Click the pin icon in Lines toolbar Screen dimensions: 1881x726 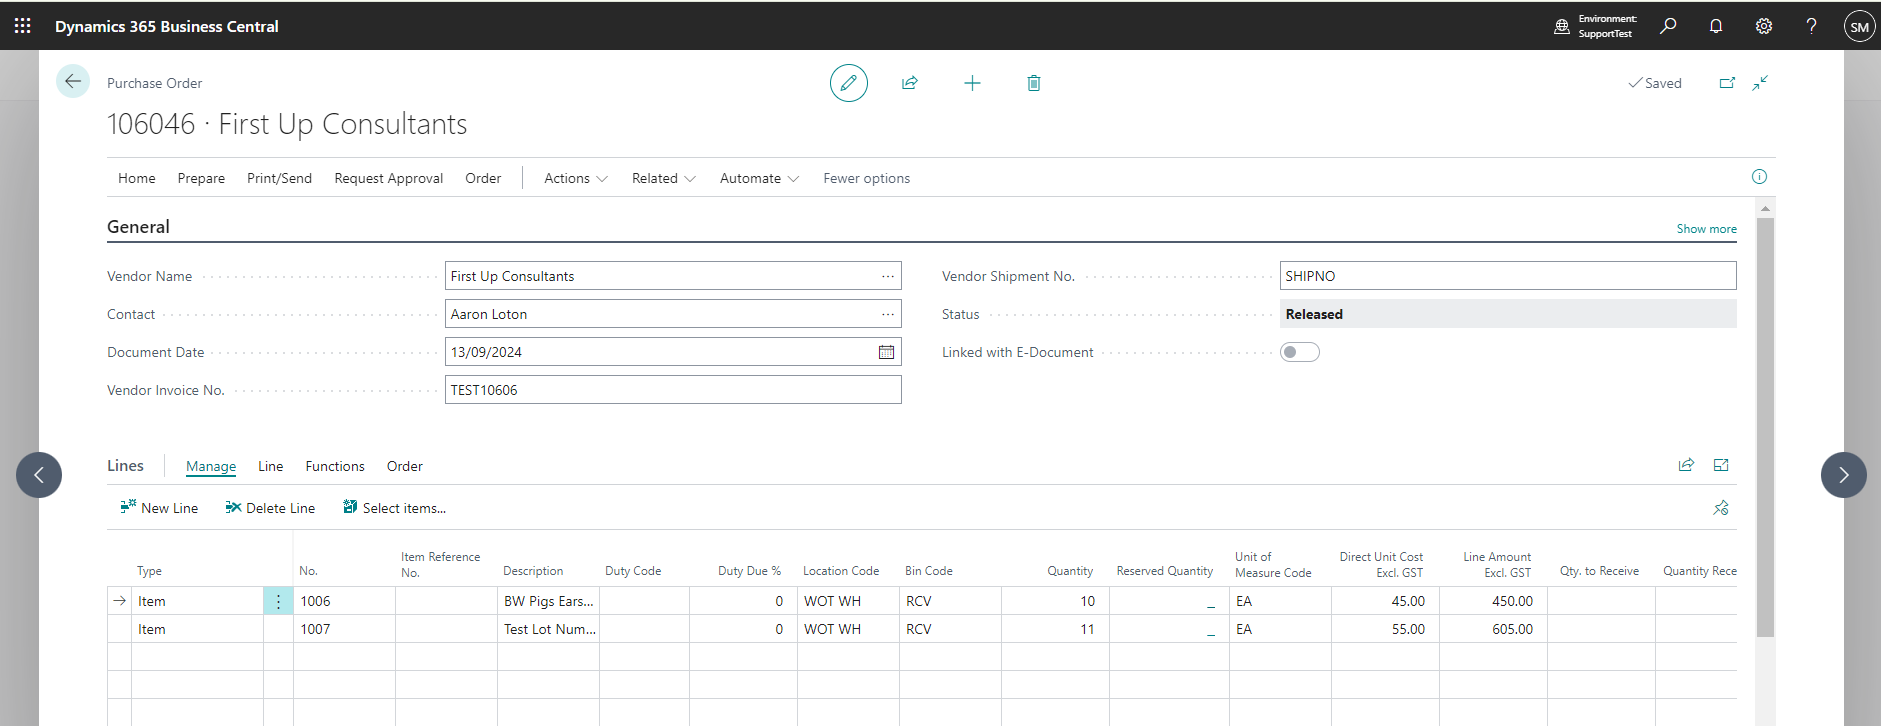pyautogui.click(x=1721, y=508)
